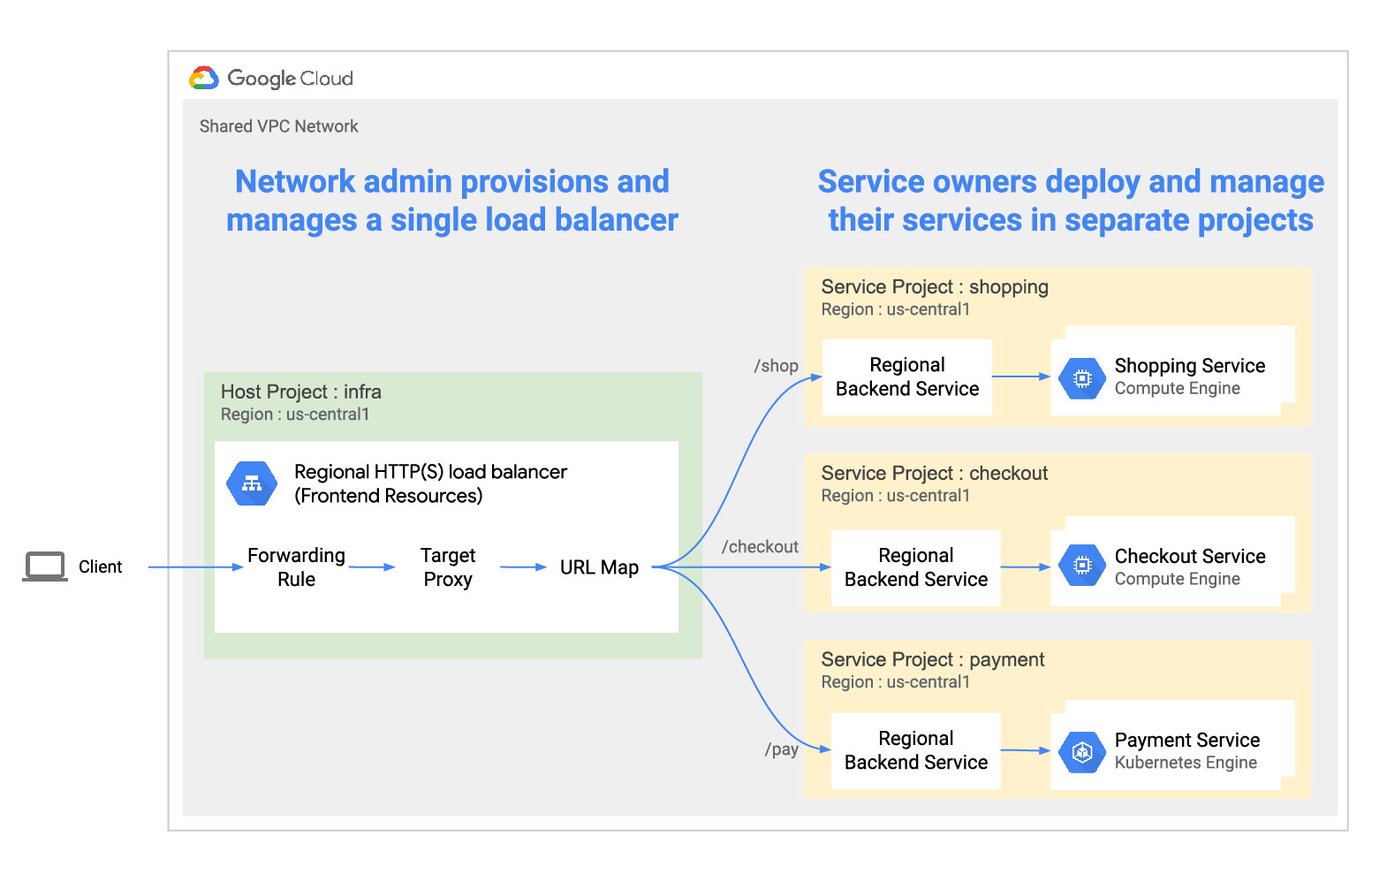Click the Host Project : infra green panel
The width and height of the screenshot is (1387, 882).
pos(300,392)
